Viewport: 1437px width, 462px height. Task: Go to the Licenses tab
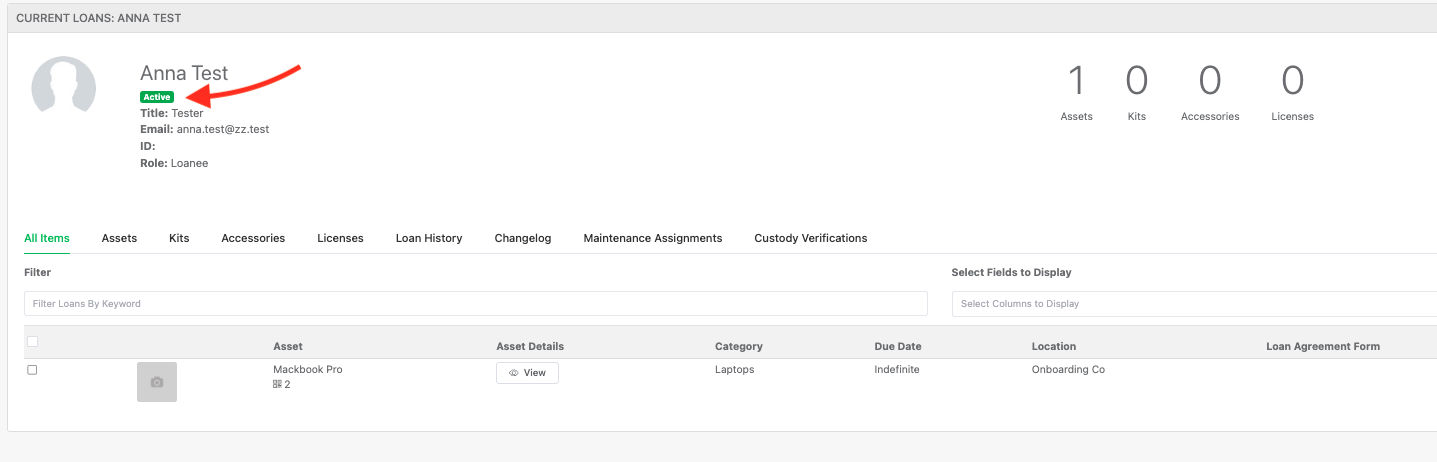click(x=340, y=238)
